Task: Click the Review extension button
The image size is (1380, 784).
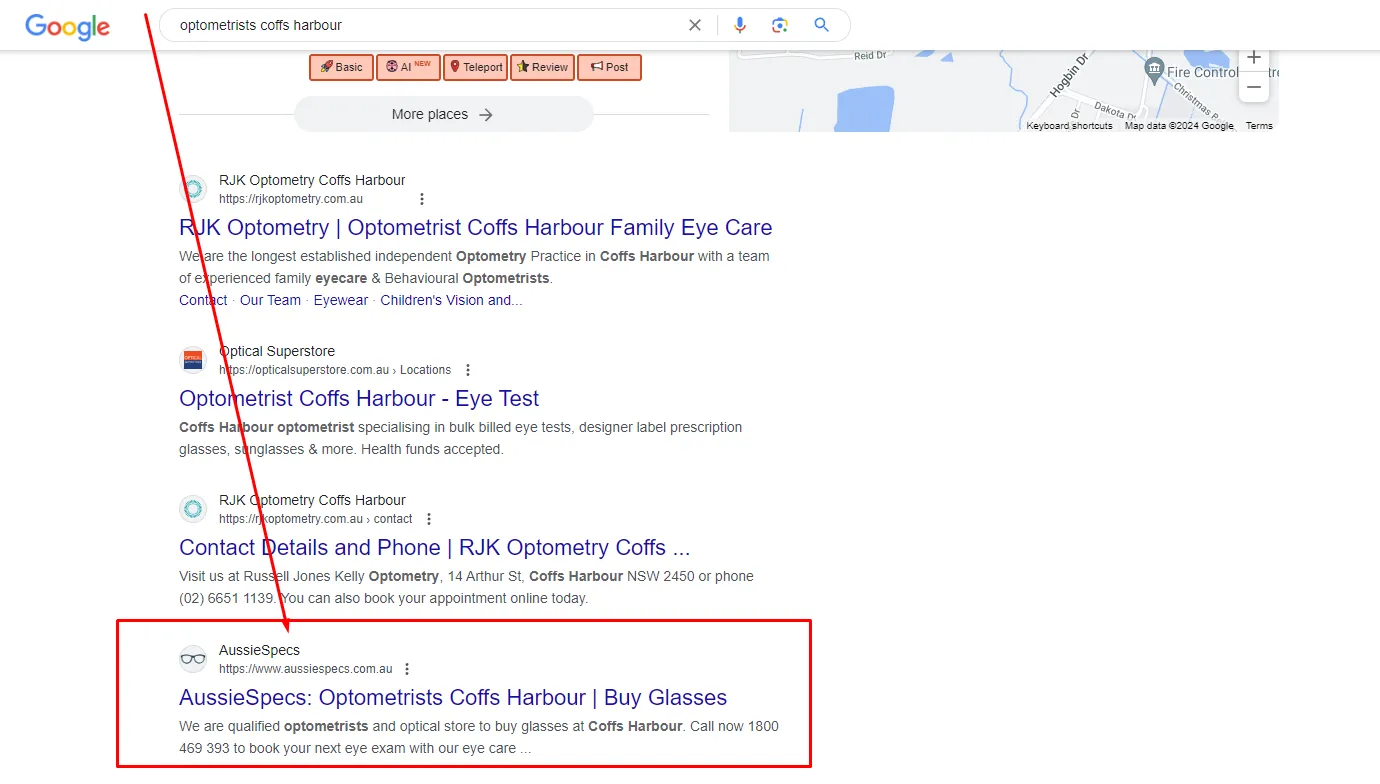Action: 542,67
